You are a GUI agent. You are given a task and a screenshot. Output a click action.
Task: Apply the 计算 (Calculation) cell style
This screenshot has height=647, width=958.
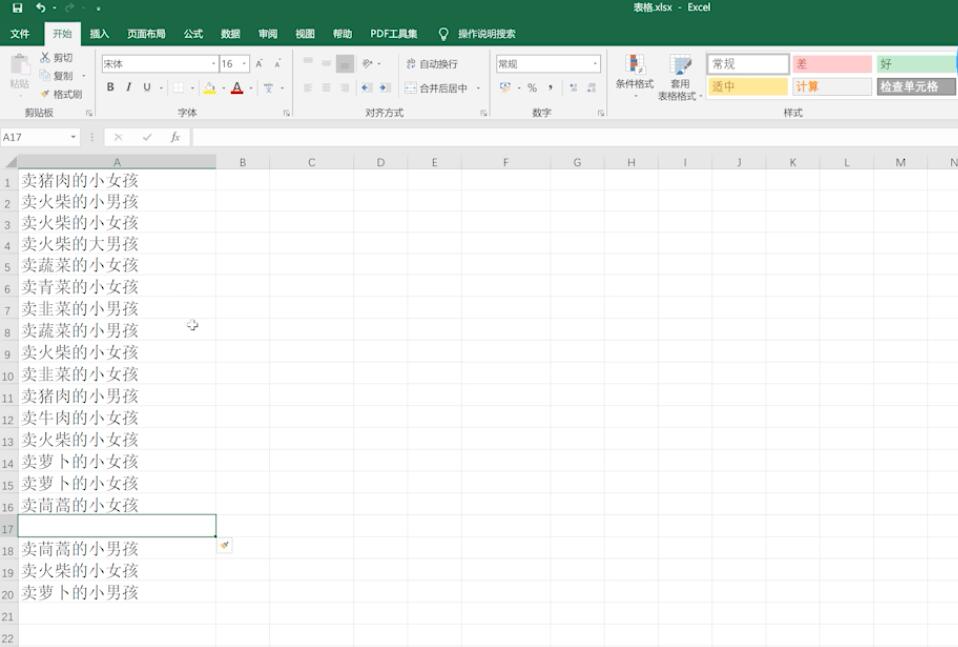(x=832, y=87)
